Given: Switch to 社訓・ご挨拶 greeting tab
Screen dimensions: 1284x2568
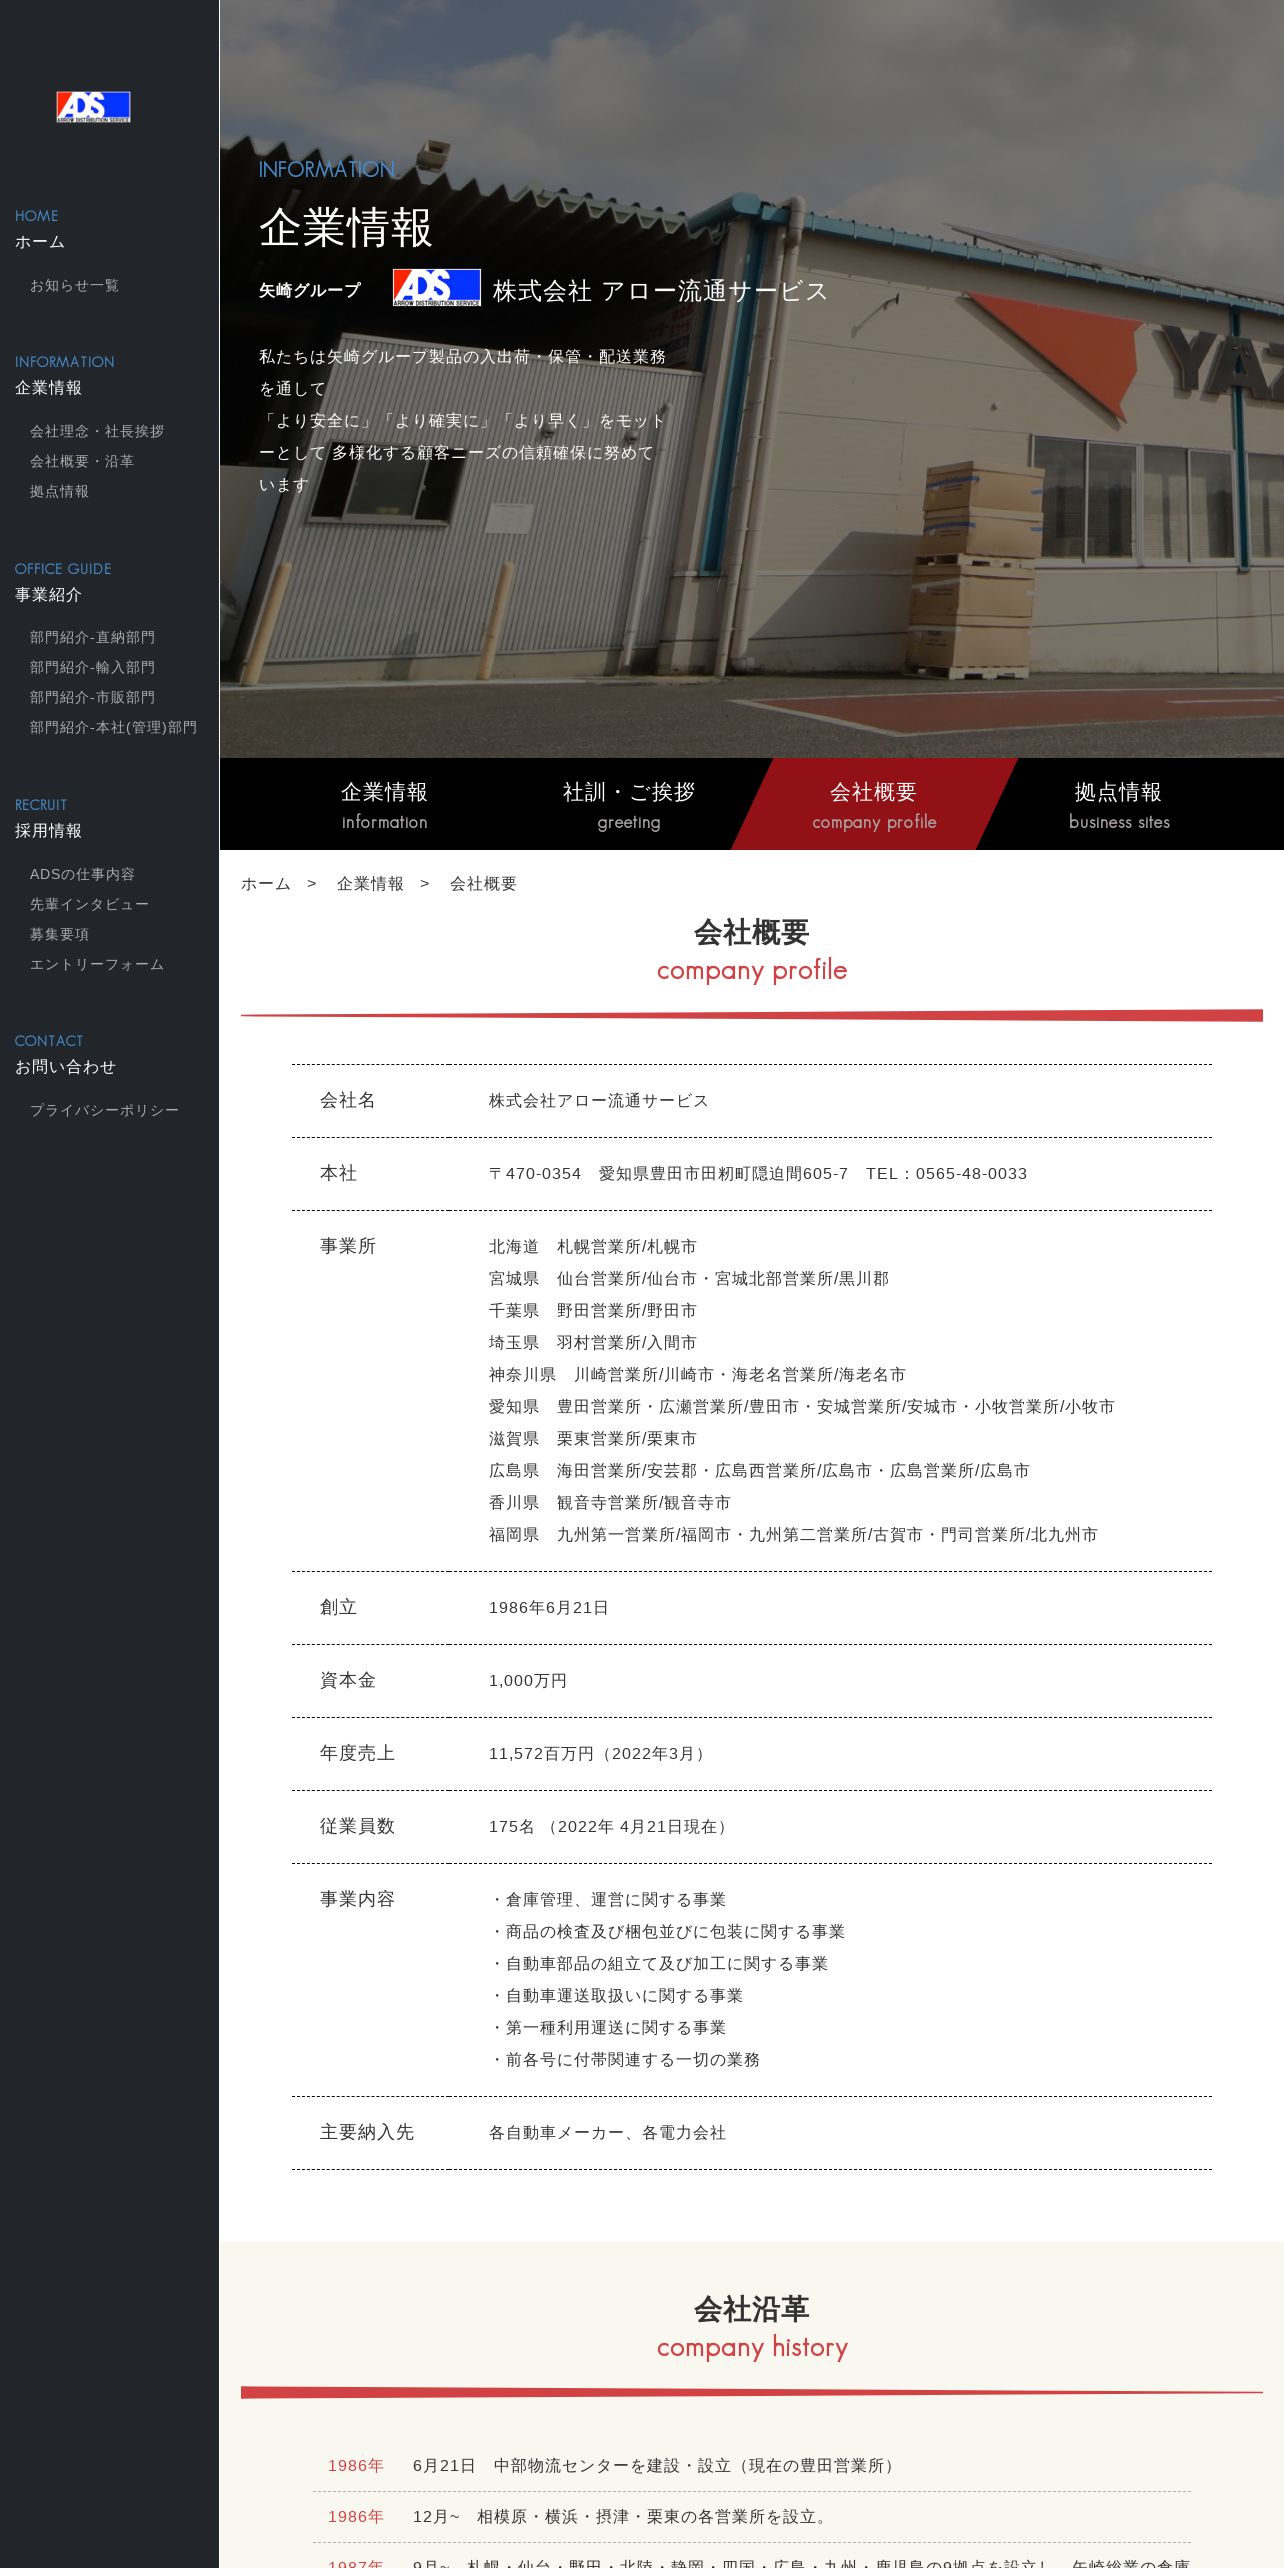Looking at the screenshot, I should pyautogui.click(x=629, y=804).
